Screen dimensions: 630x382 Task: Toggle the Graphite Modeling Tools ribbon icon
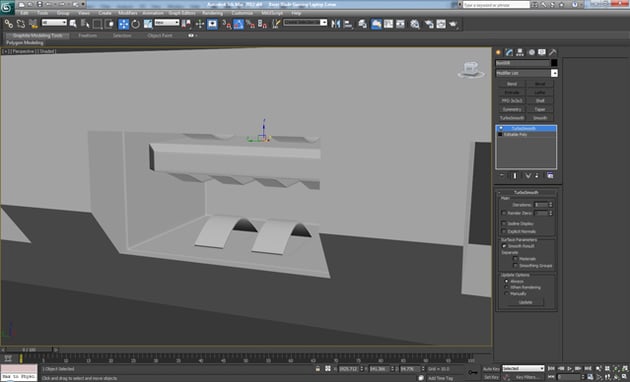pyautogui.click(x=376, y=24)
